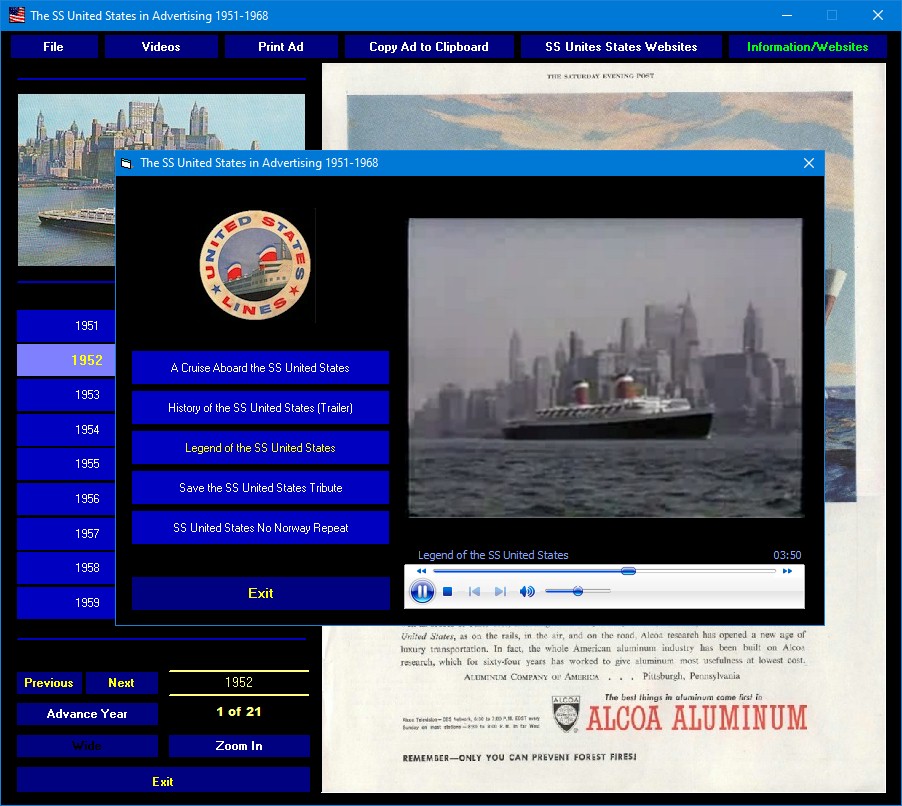902x806 pixels.
Task: Pause the video with the round pause button
Action: (x=422, y=591)
